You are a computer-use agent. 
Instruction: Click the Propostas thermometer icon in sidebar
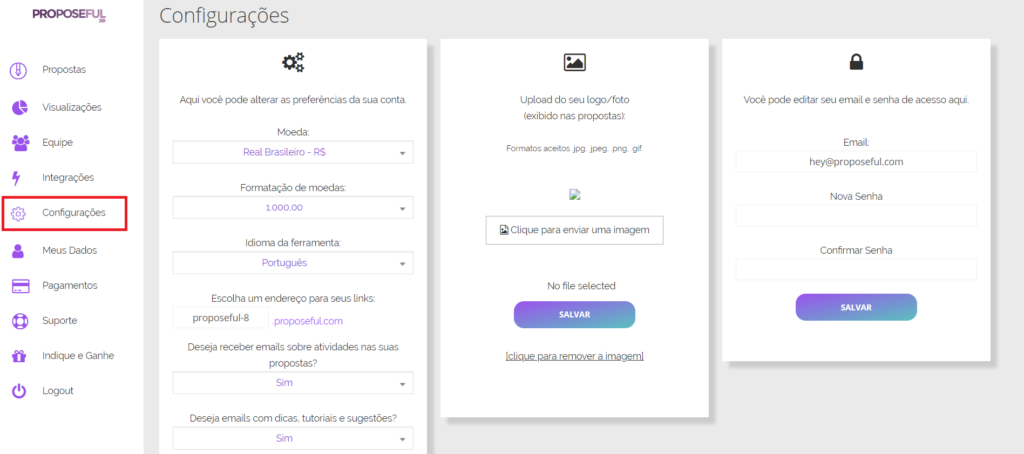19,70
